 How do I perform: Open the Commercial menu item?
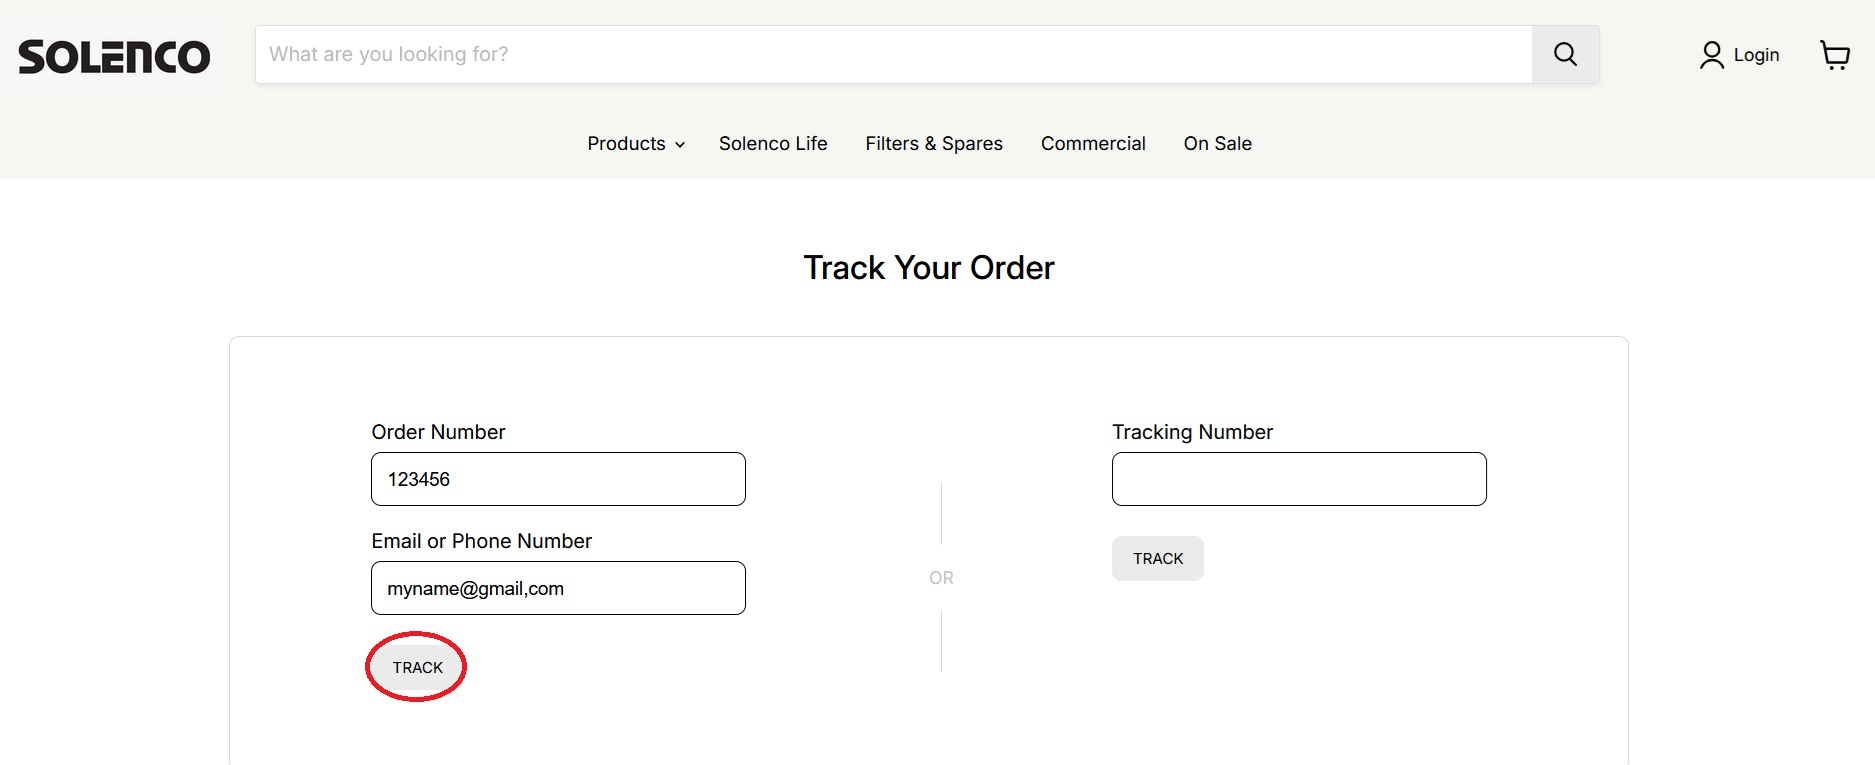tap(1093, 144)
